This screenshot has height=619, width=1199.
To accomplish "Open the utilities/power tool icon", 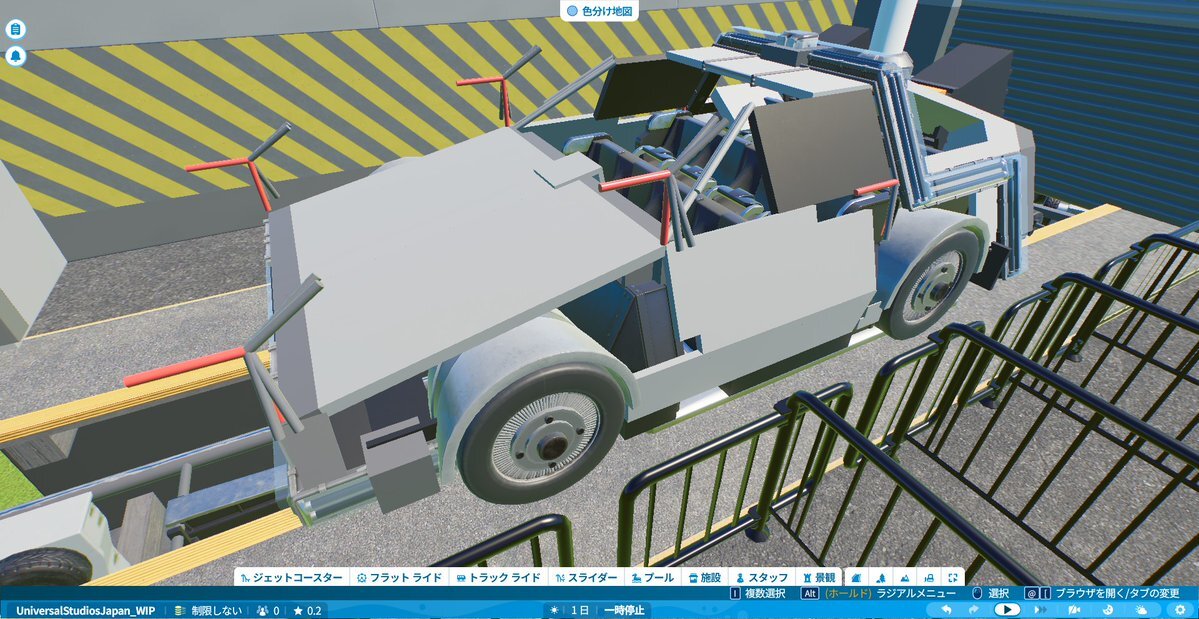I will click(x=929, y=578).
